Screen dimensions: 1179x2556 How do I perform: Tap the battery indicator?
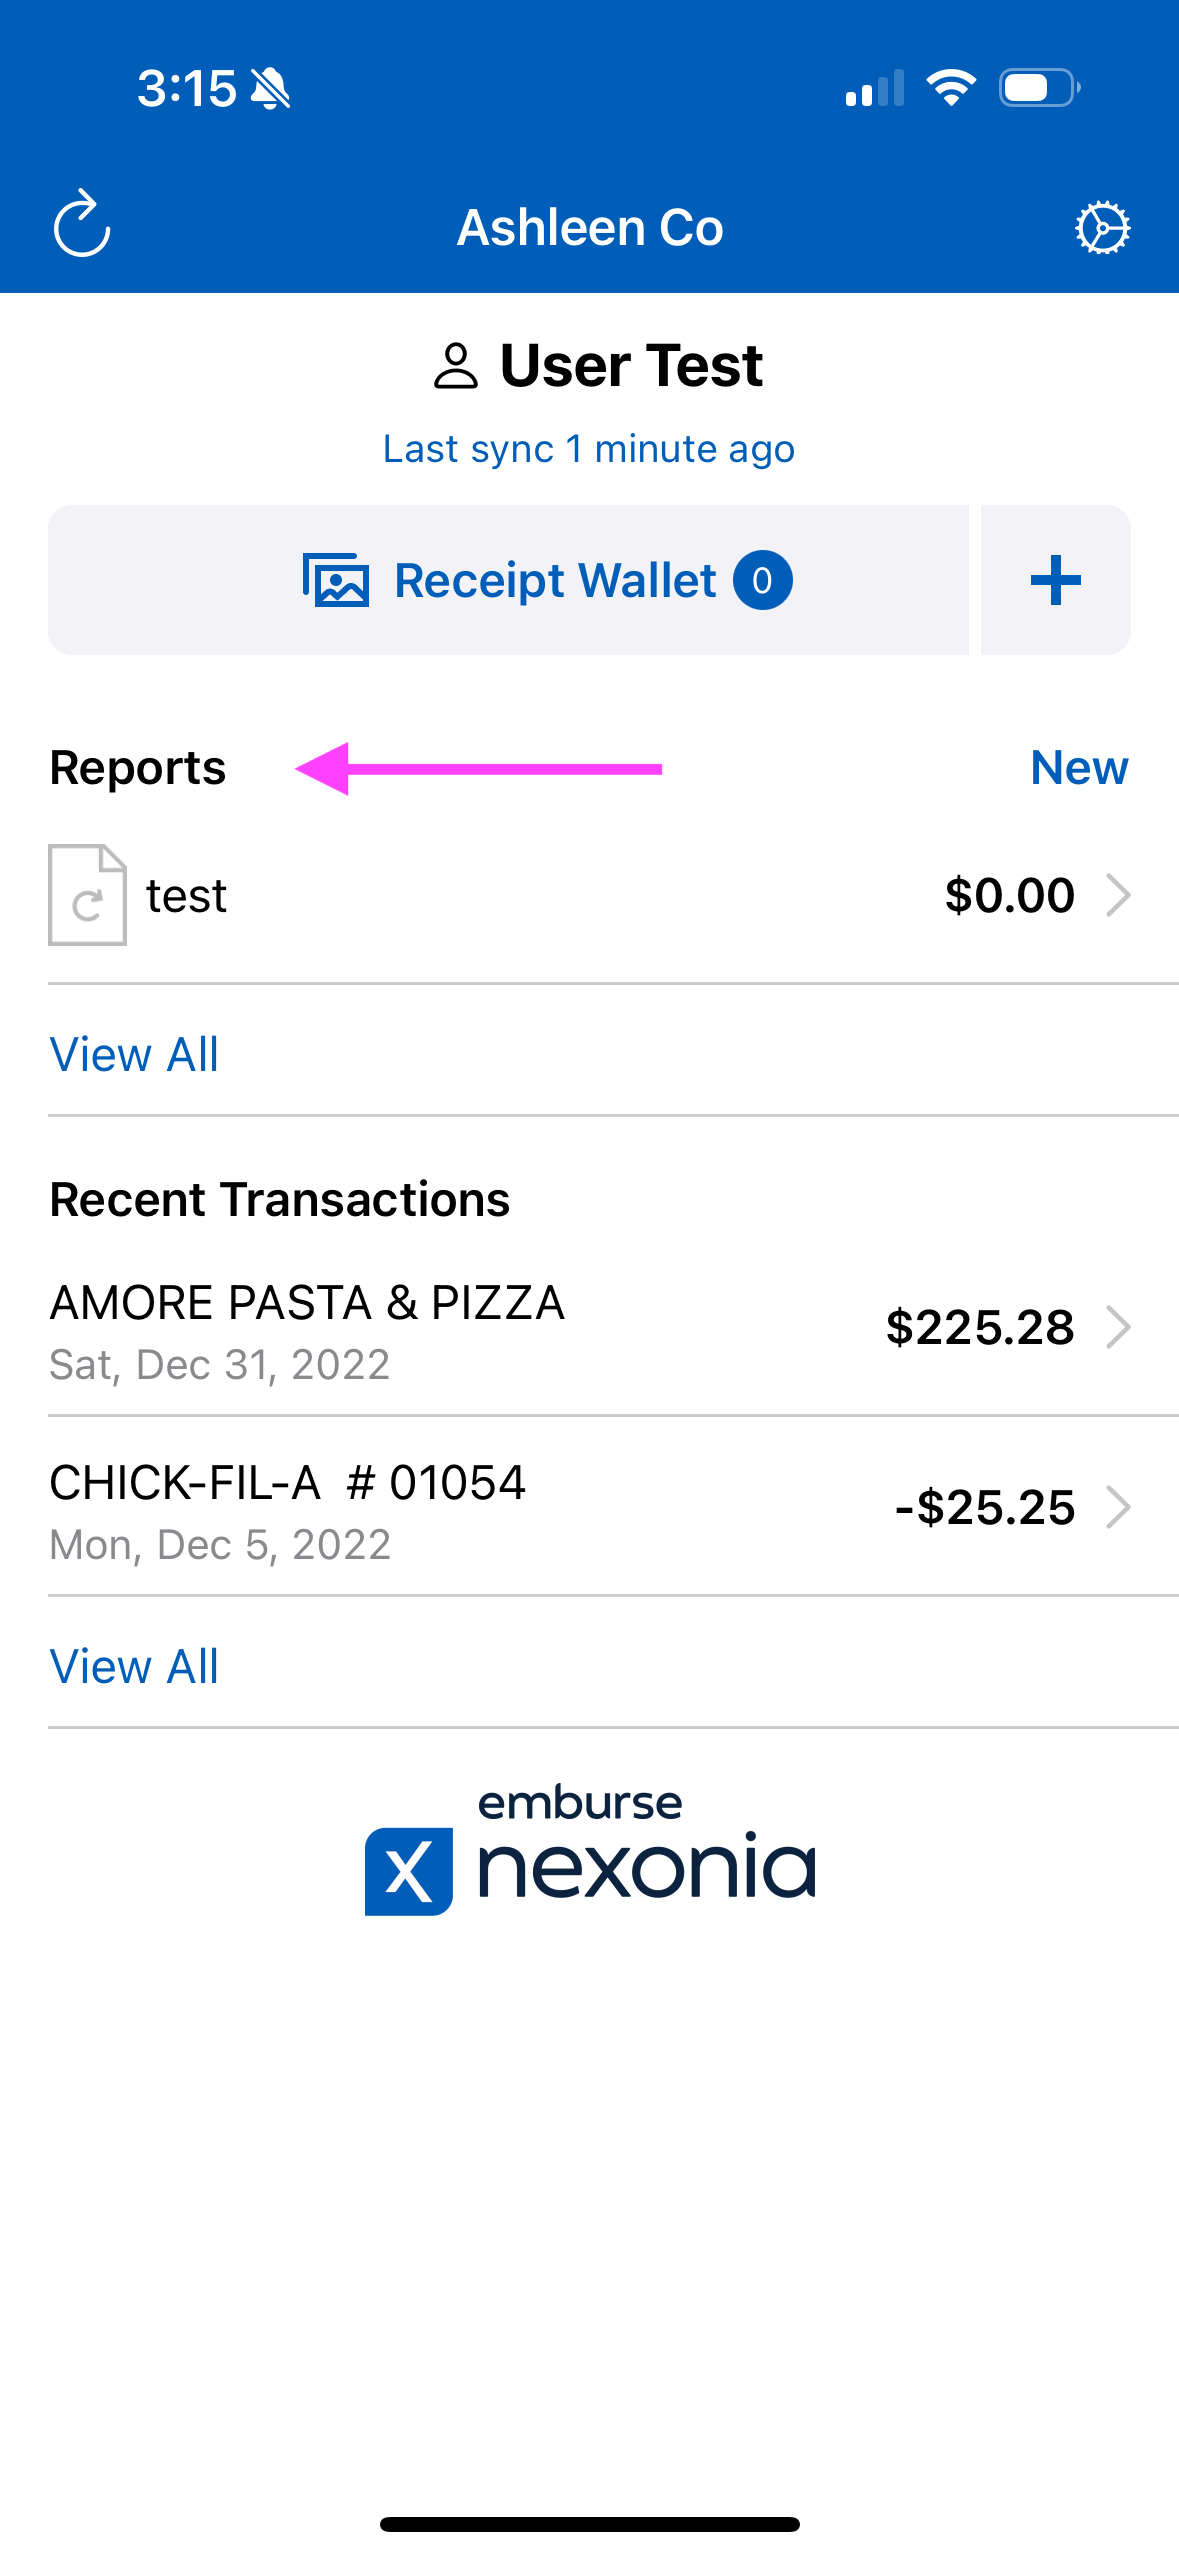[x=1040, y=88]
